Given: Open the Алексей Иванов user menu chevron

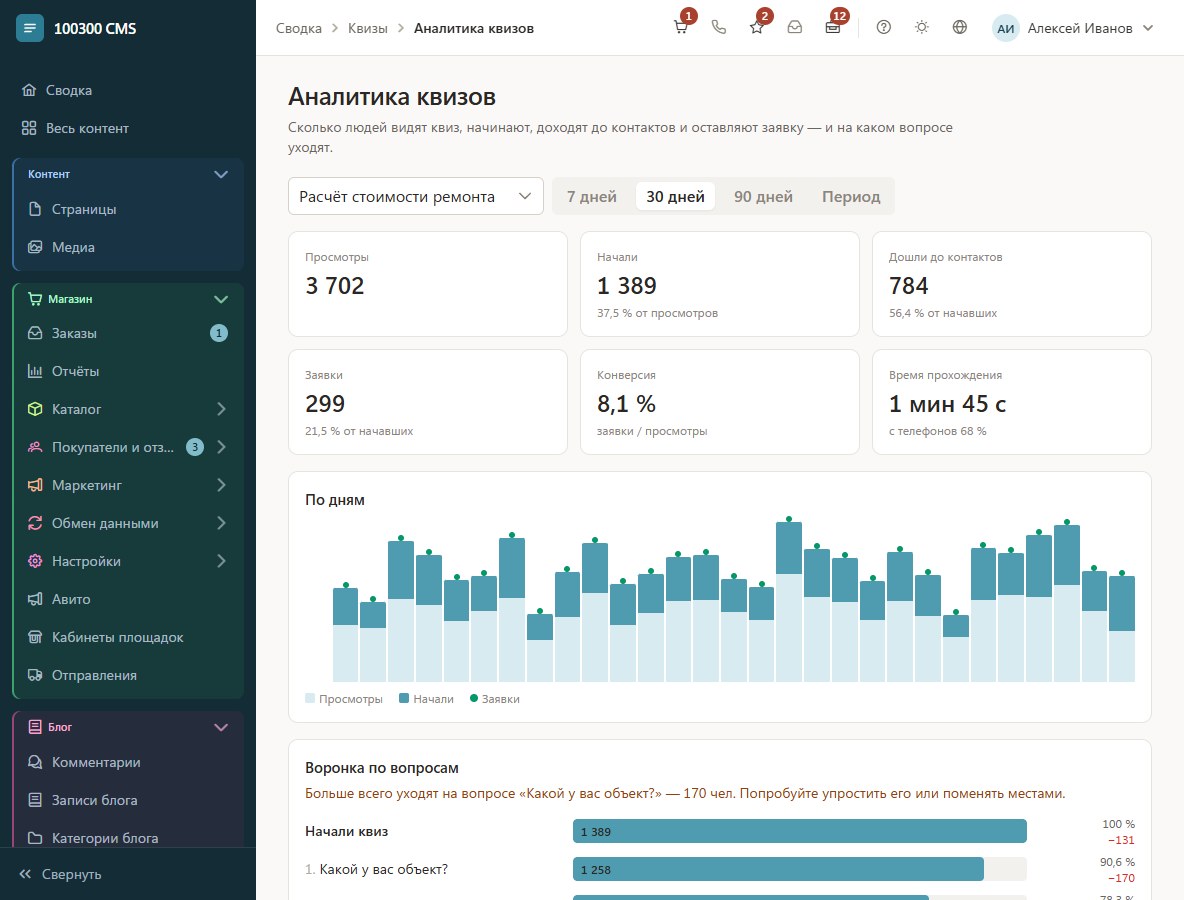Looking at the screenshot, I should [1148, 28].
